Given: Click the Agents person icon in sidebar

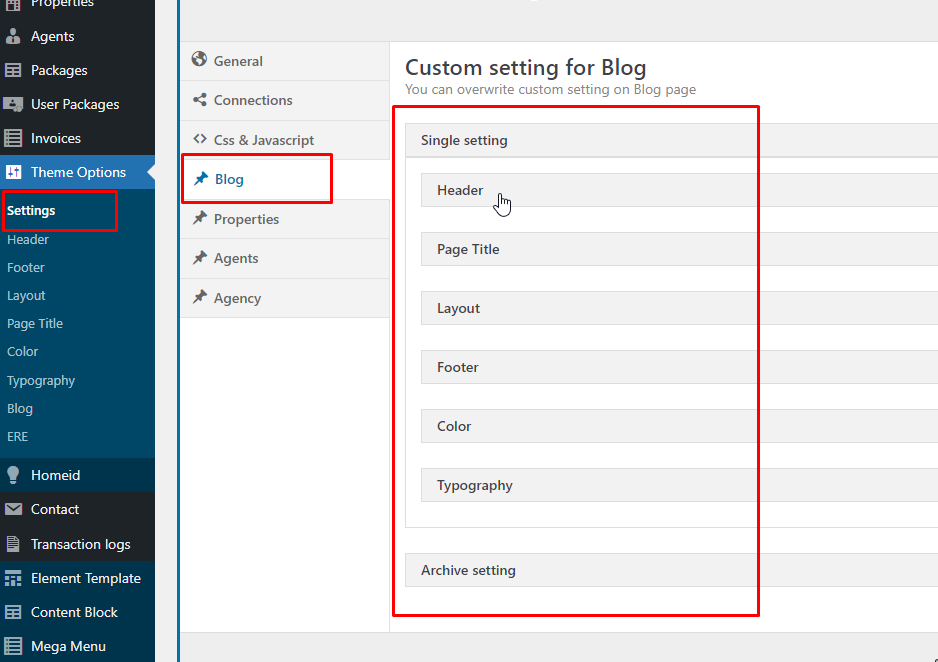Looking at the screenshot, I should [x=13, y=36].
